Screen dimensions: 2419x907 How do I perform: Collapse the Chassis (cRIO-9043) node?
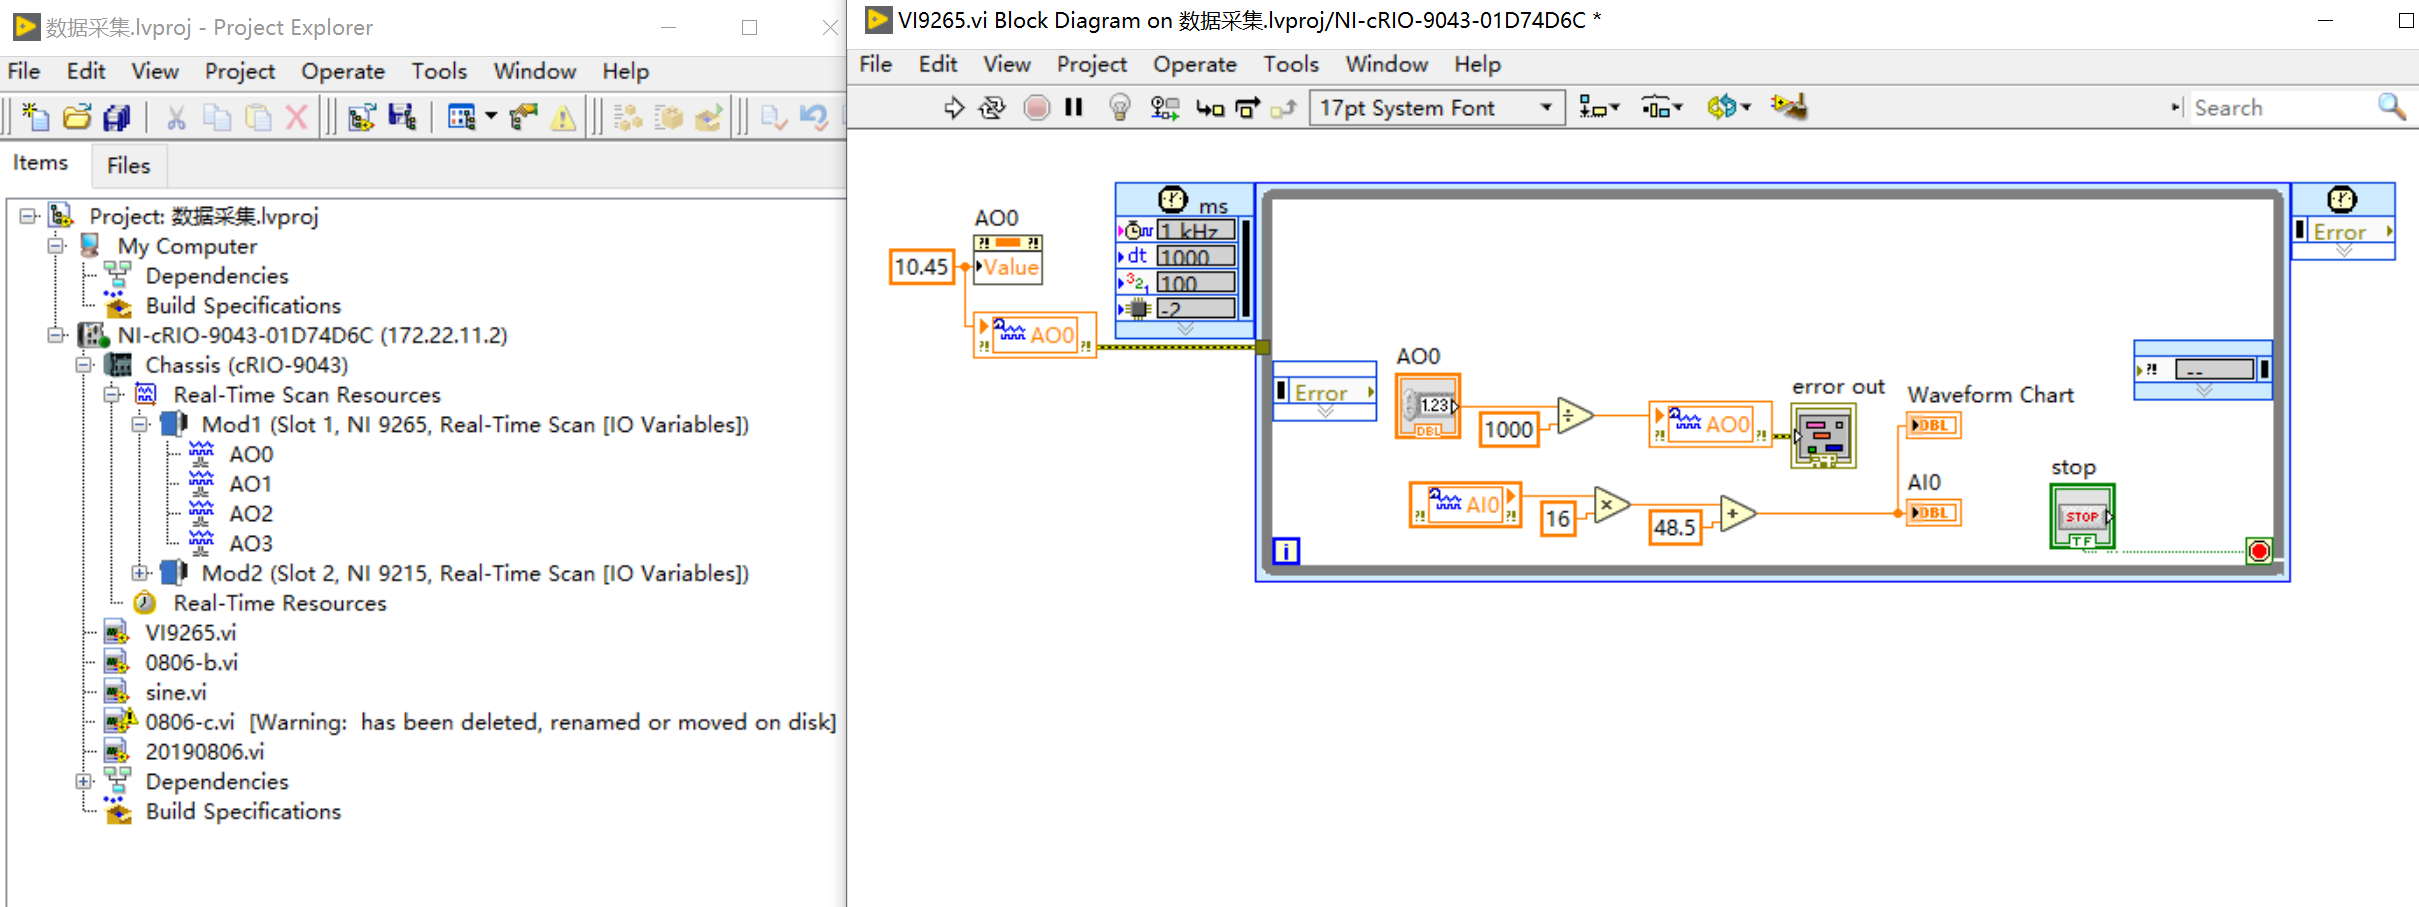(x=84, y=364)
